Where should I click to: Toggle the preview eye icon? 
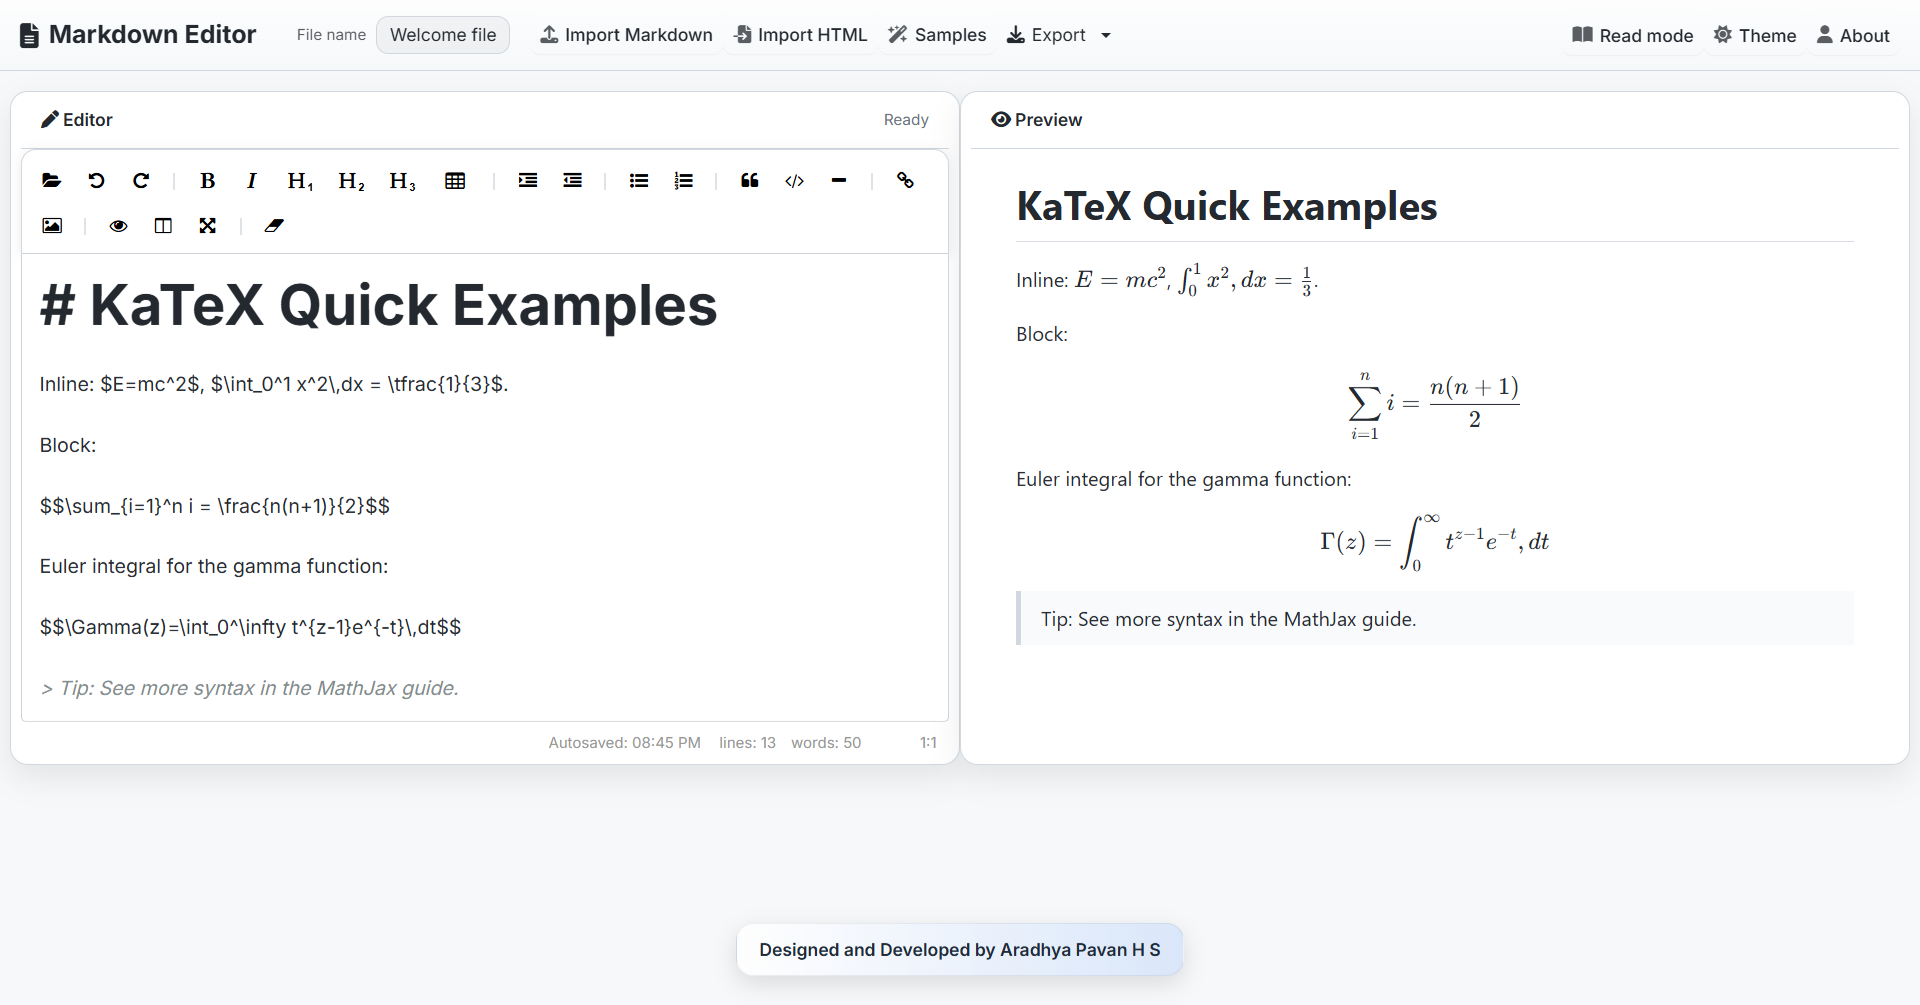[119, 226]
